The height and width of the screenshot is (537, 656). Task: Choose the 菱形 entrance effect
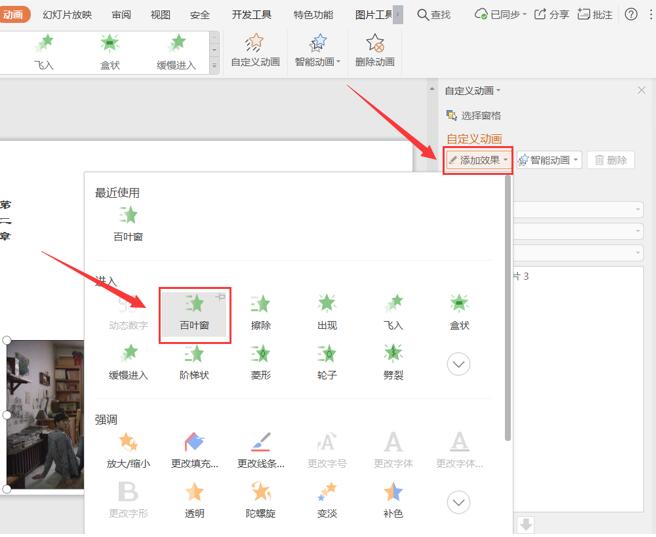click(x=261, y=362)
